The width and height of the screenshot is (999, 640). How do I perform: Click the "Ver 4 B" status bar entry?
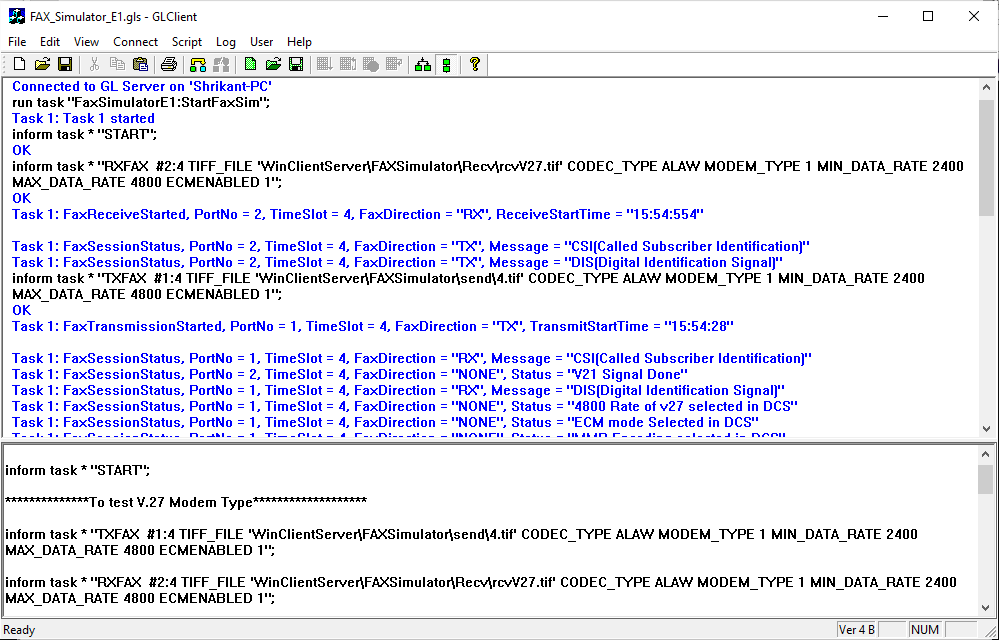(856, 630)
